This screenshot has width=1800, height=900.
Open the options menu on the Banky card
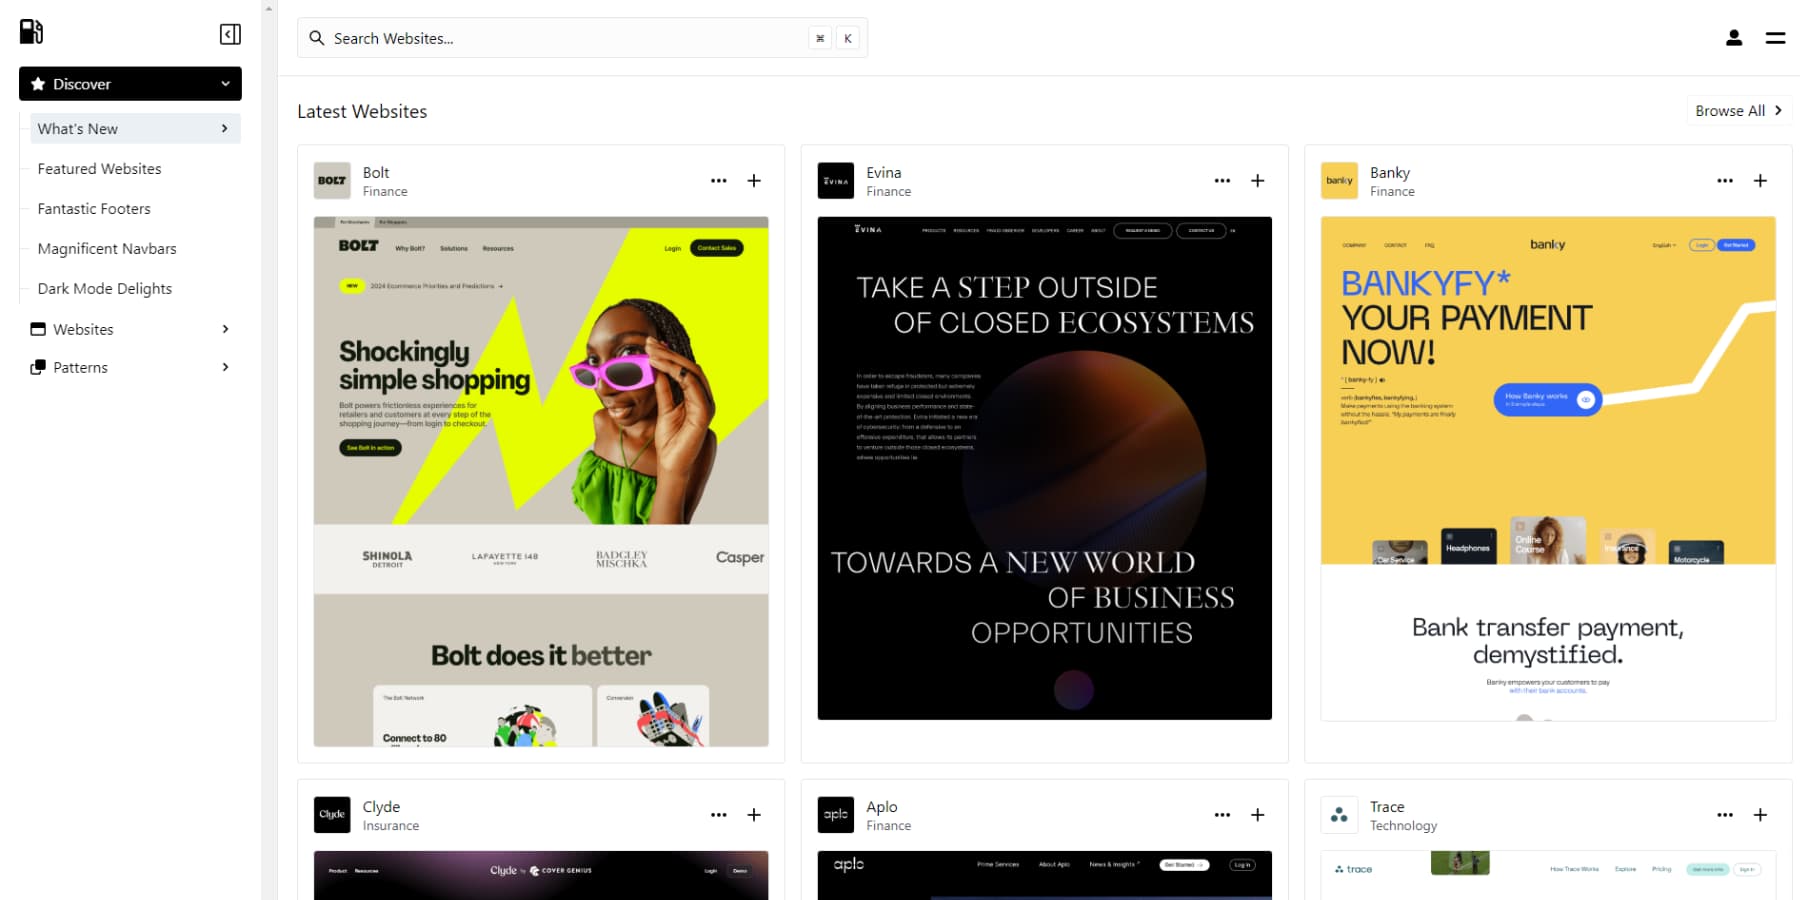1725,181
